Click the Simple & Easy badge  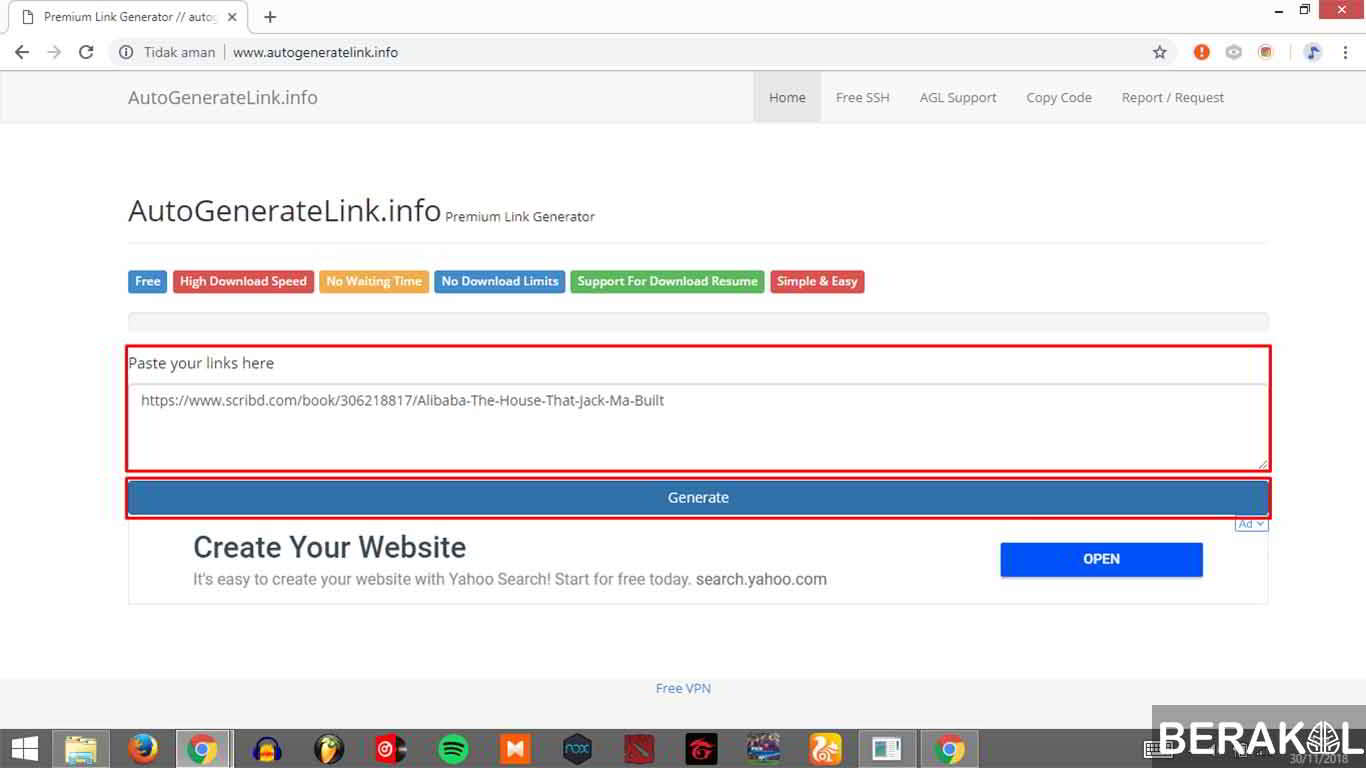tap(817, 281)
